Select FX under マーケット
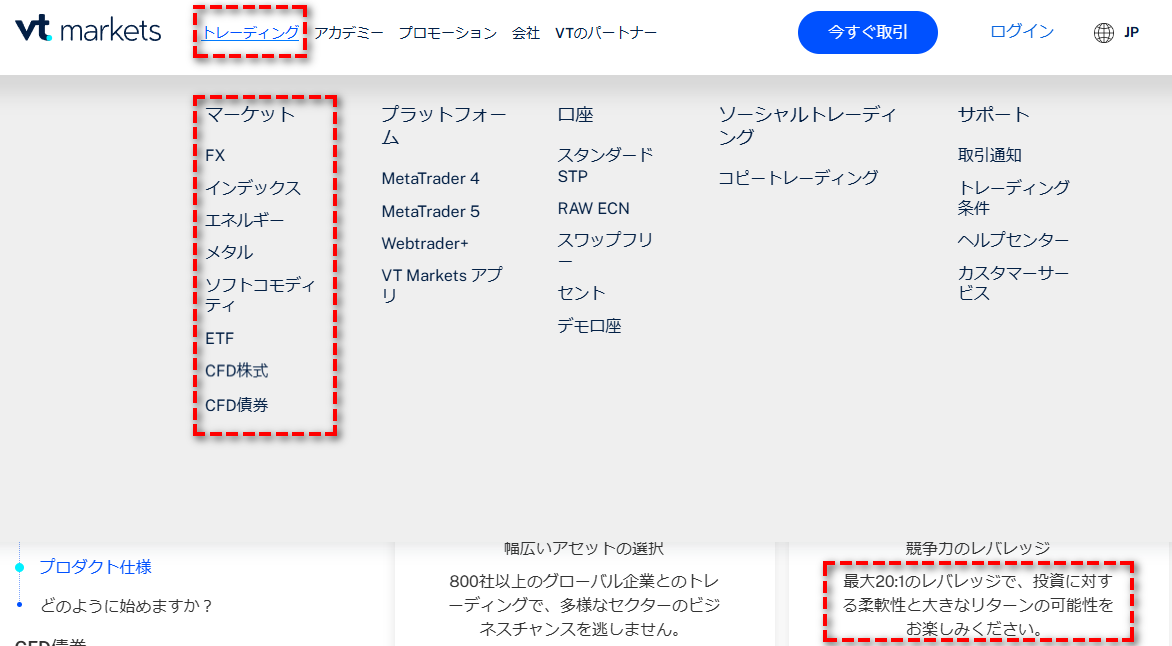Viewport: 1172px width, 646px height. (215, 156)
